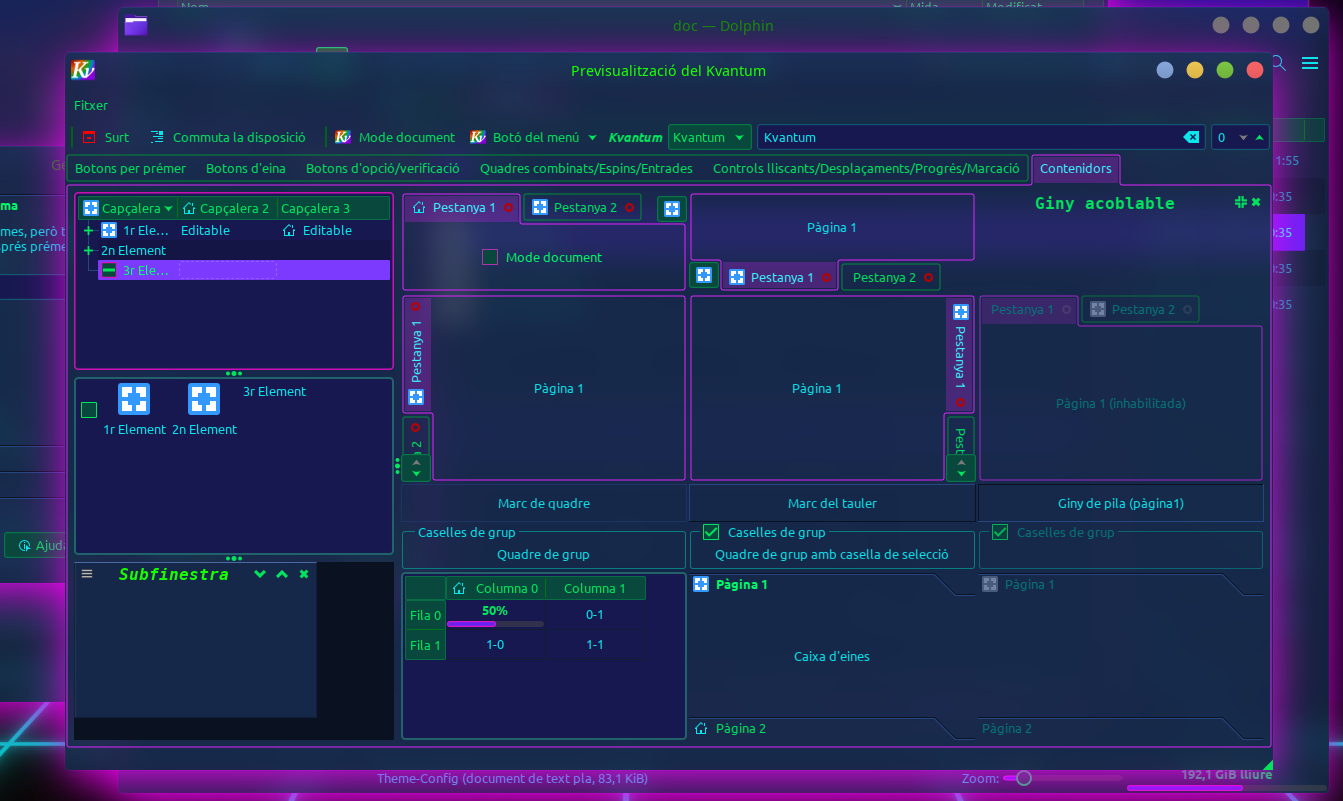Click the Commuta la disposició layout icon
The height and width of the screenshot is (801, 1343).
[x=157, y=137]
